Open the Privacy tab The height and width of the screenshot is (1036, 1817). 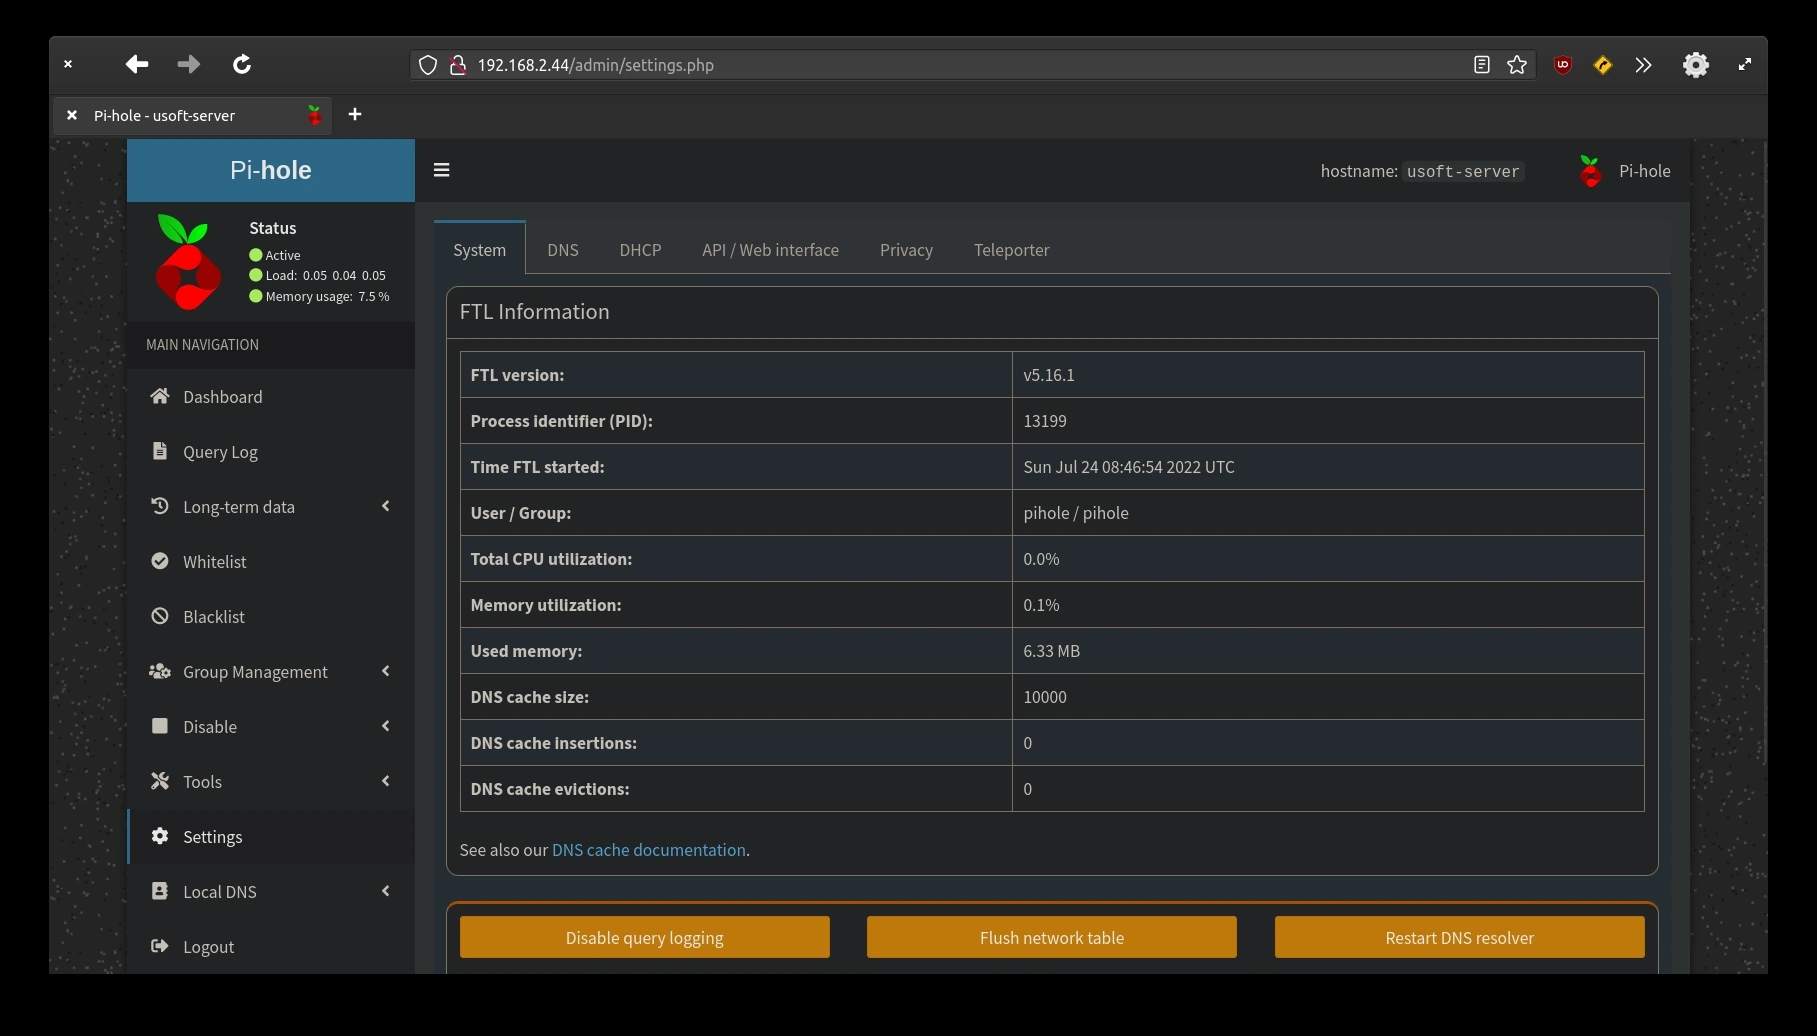click(x=906, y=249)
